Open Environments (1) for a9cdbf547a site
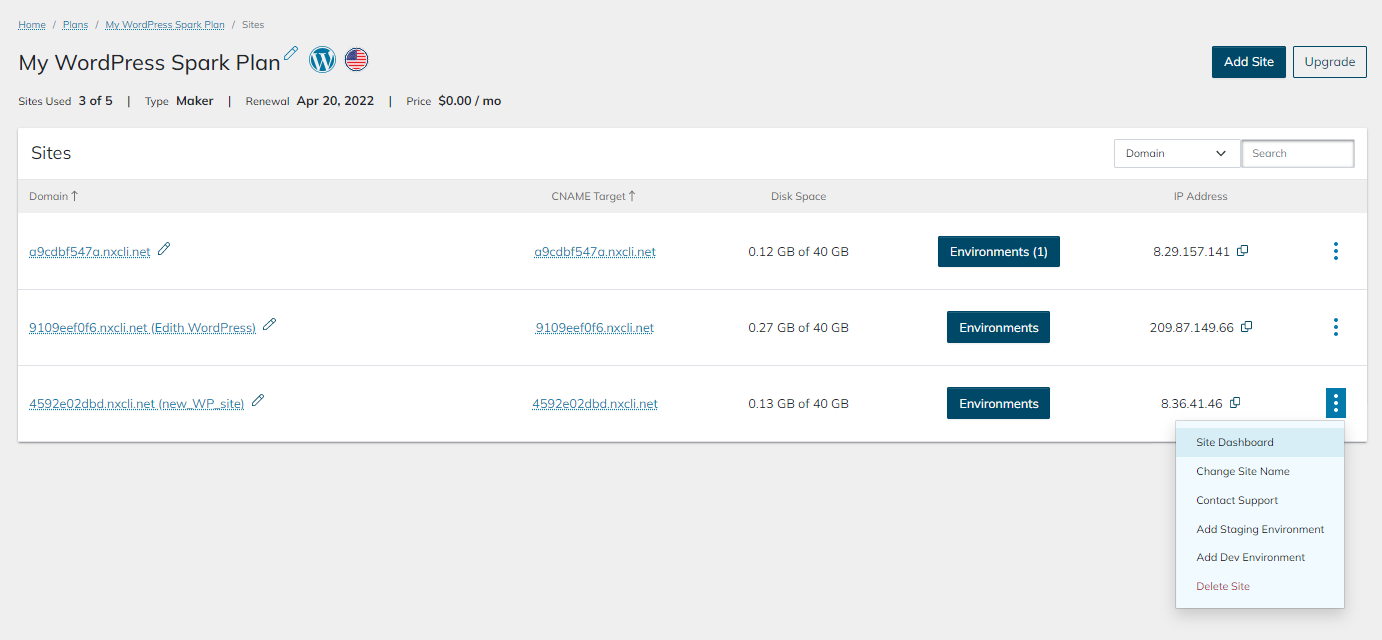This screenshot has width=1382, height=640. (999, 251)
